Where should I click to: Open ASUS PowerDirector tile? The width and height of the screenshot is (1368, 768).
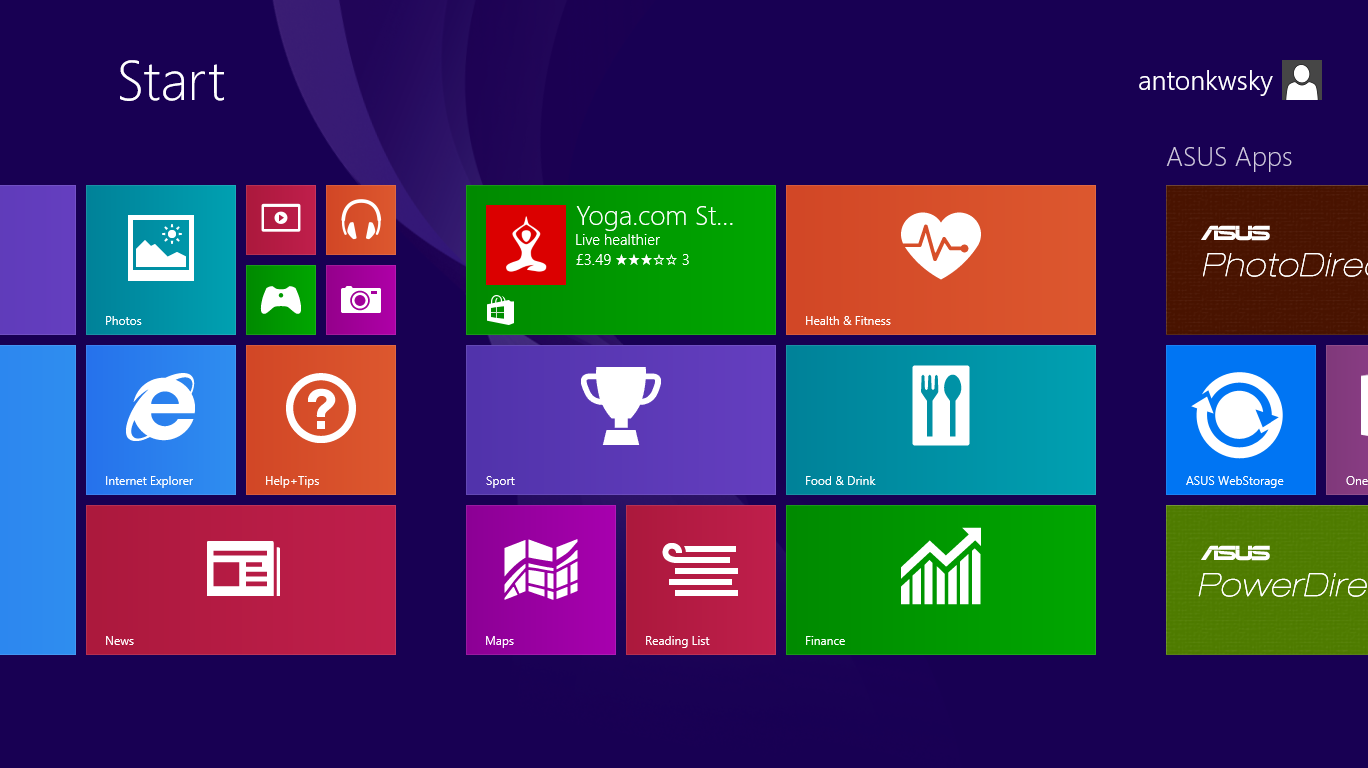point(1267,580)
